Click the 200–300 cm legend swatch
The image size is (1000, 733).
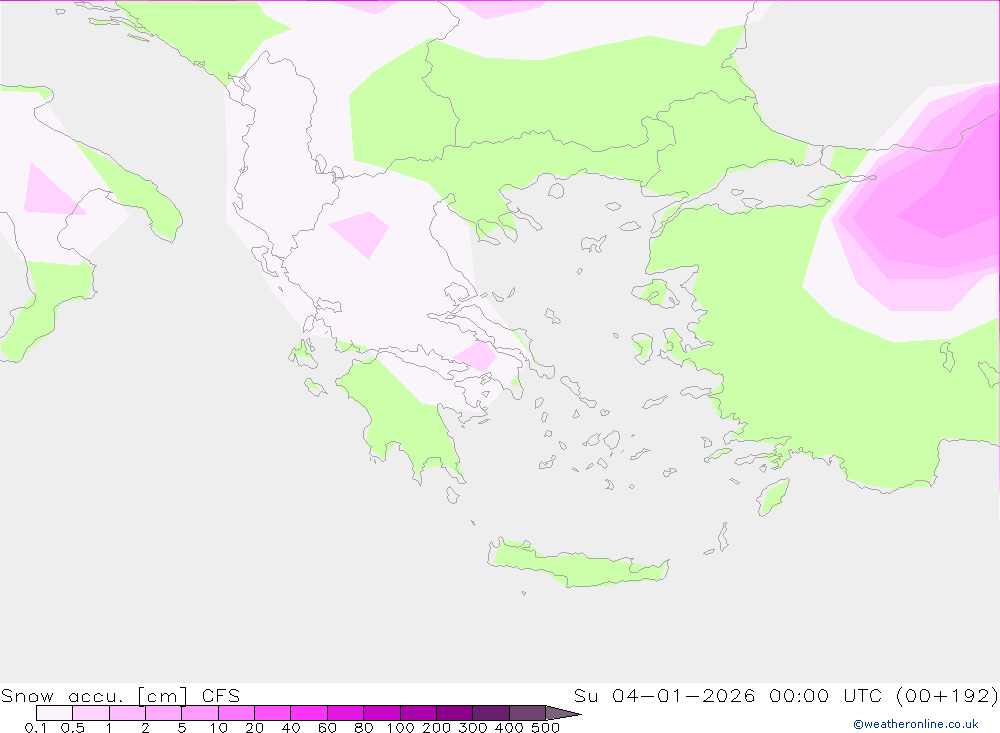[455, 713]
